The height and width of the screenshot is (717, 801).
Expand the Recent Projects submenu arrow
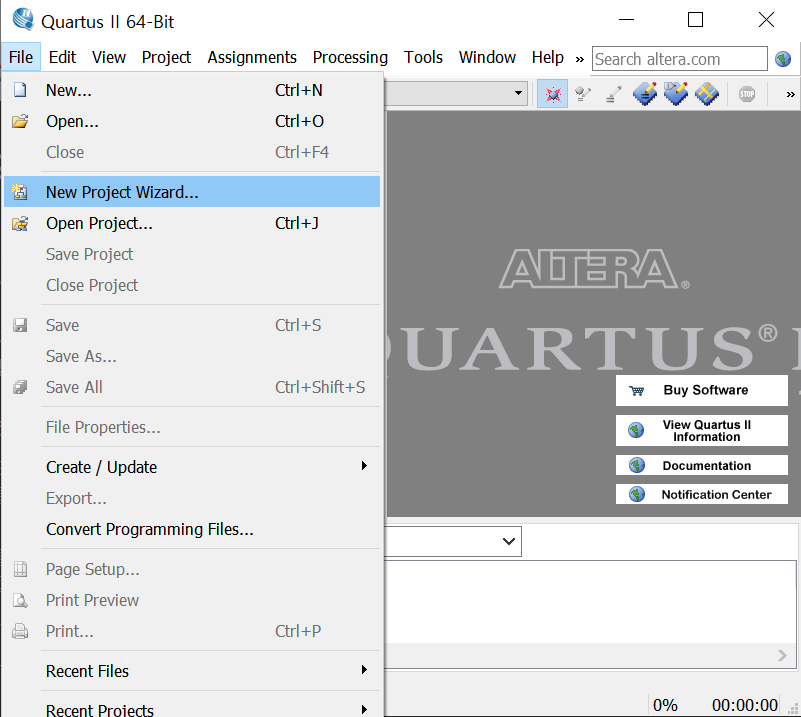click(x=364, y=709)
